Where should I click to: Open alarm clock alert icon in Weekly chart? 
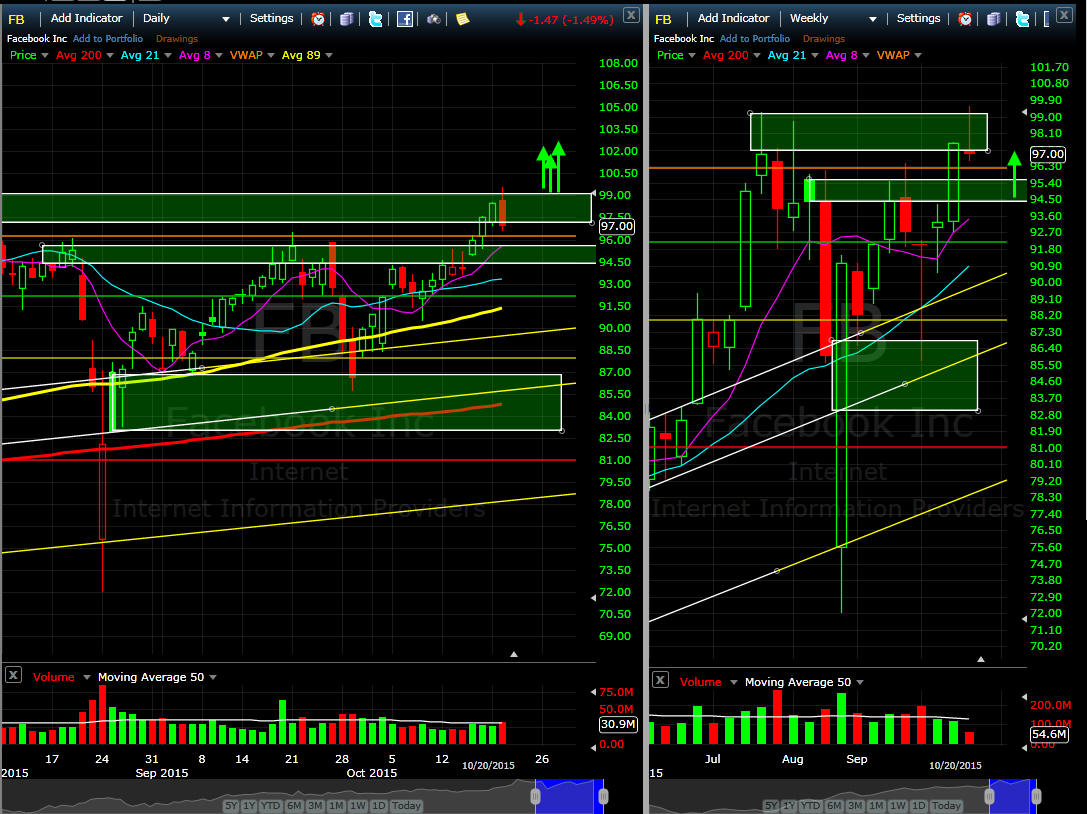[x=964, y=19]
